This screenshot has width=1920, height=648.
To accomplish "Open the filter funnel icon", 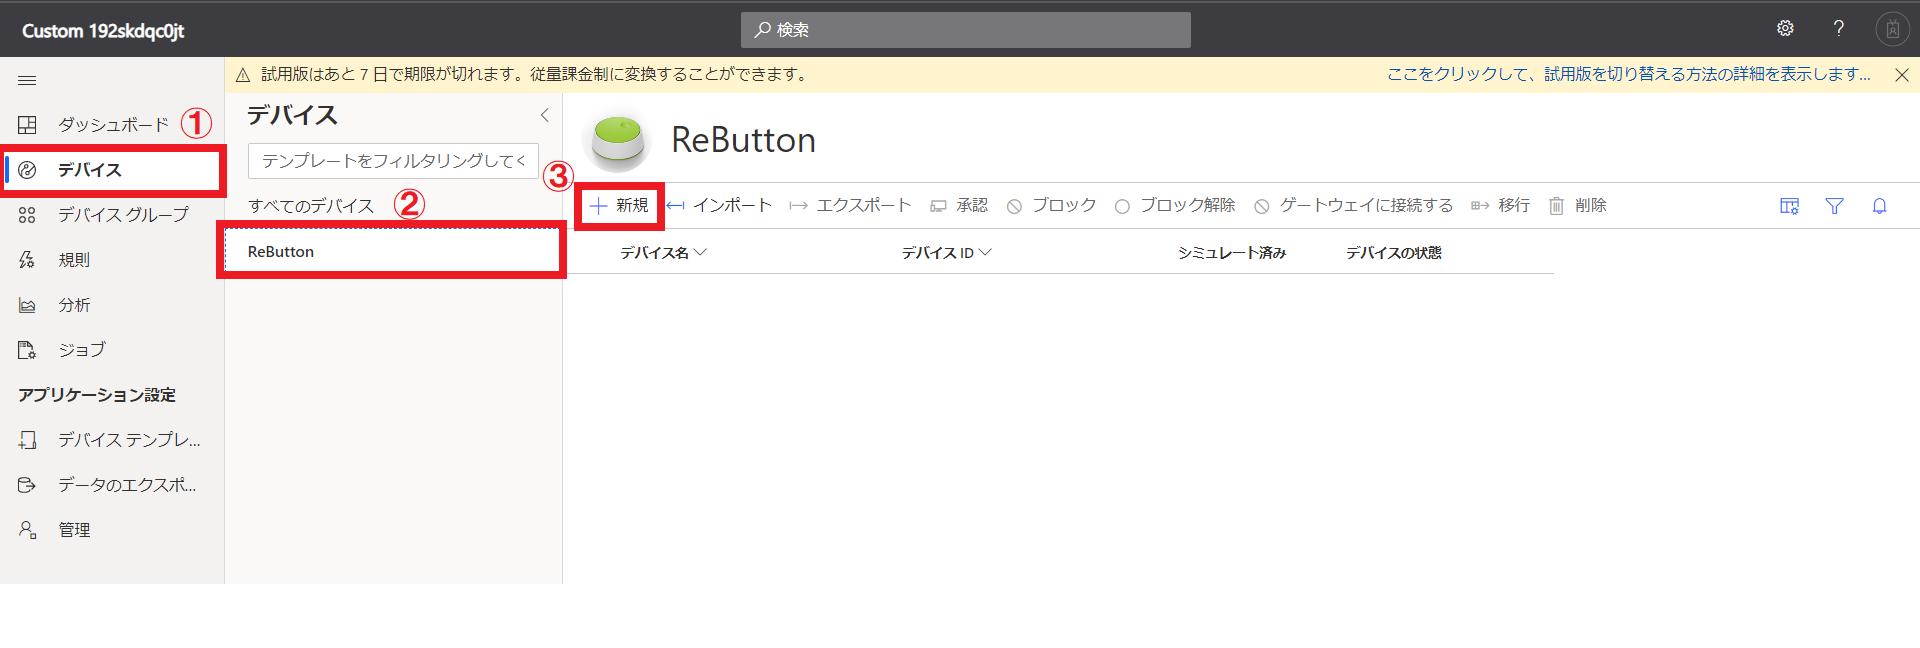I will pos(1834,206).
